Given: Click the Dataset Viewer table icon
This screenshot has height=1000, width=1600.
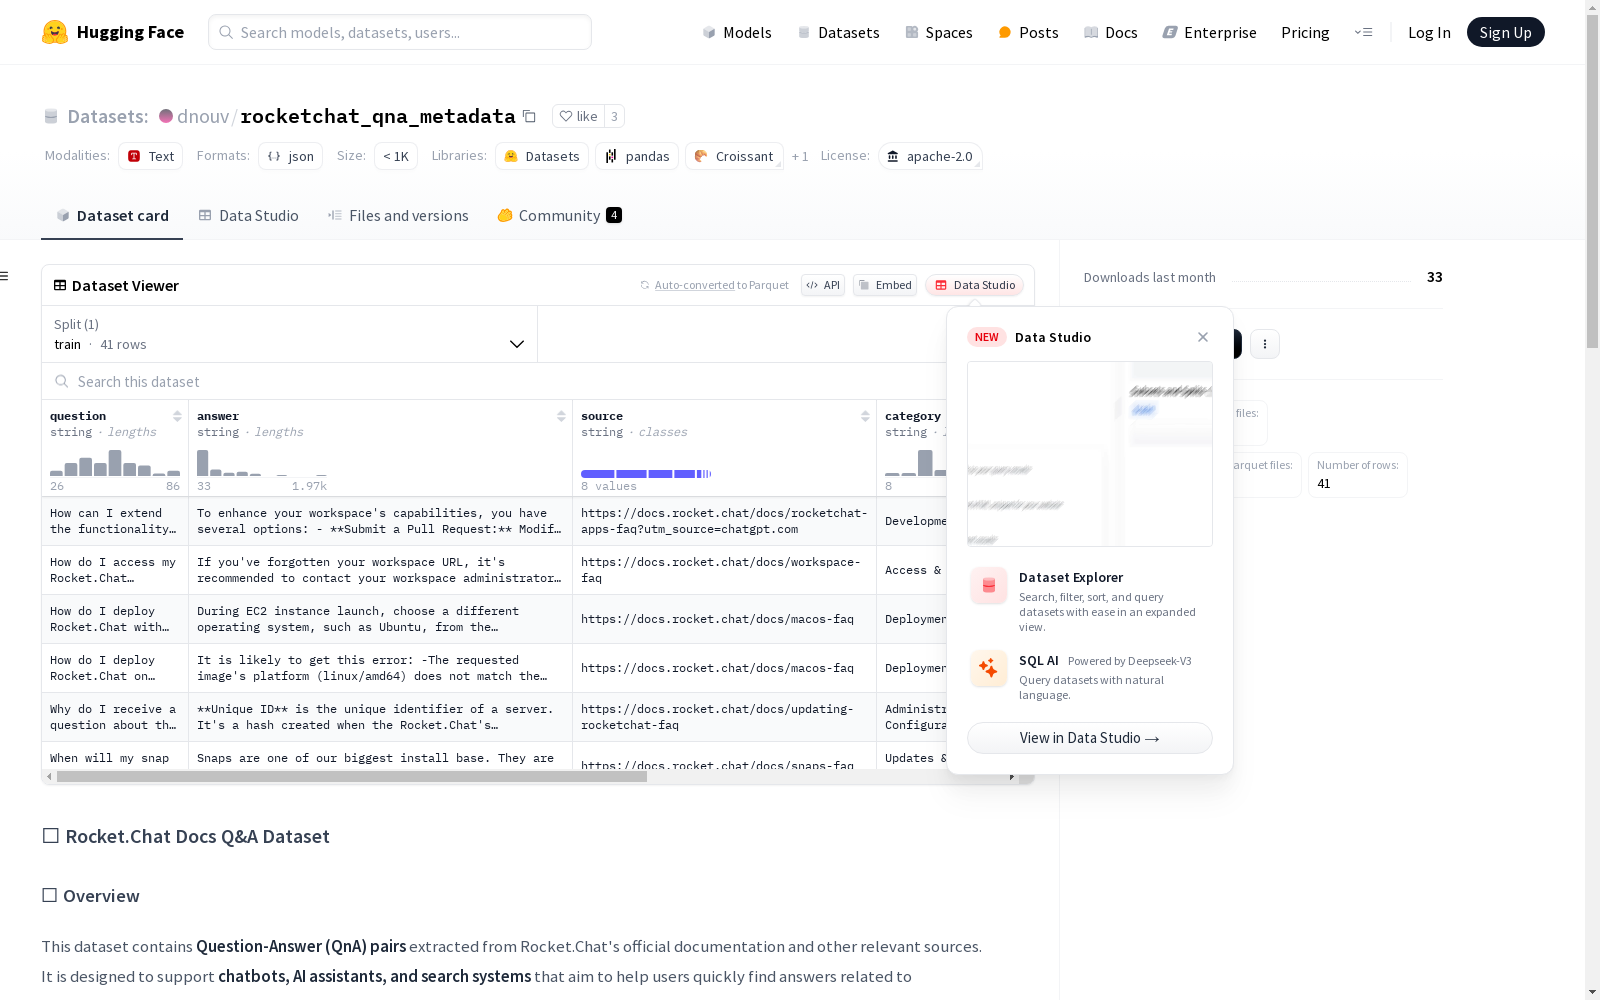Looking at the screenshot, I should point(60,285).
